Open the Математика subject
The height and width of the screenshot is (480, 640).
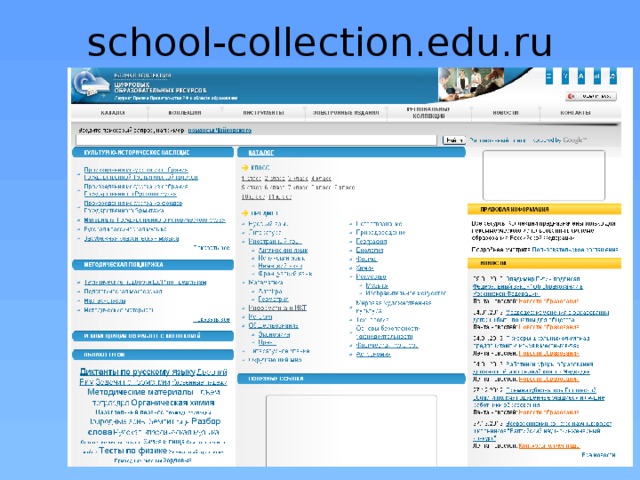tap(266, 282)
